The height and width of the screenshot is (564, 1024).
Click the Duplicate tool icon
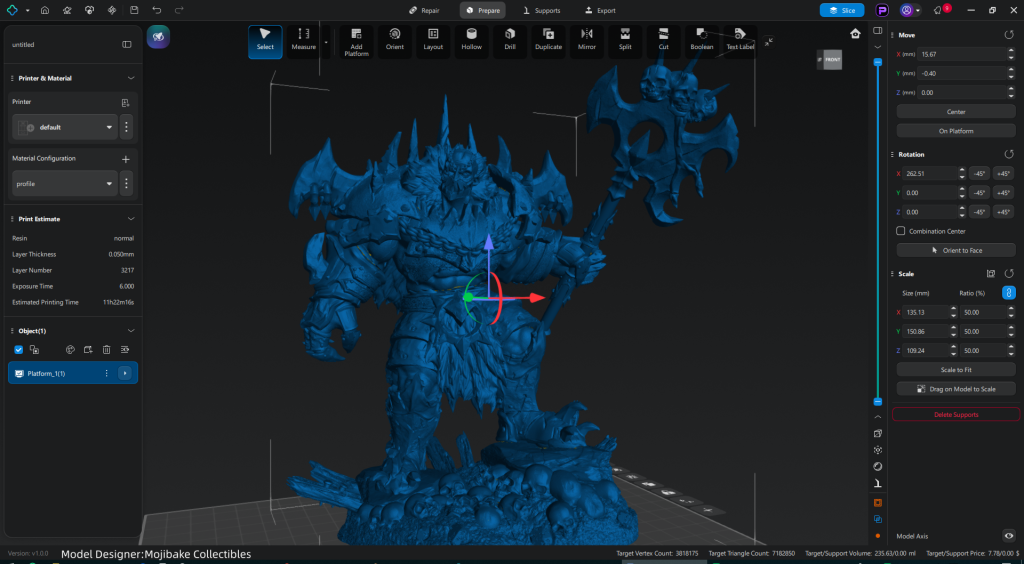tap(548, 41)
